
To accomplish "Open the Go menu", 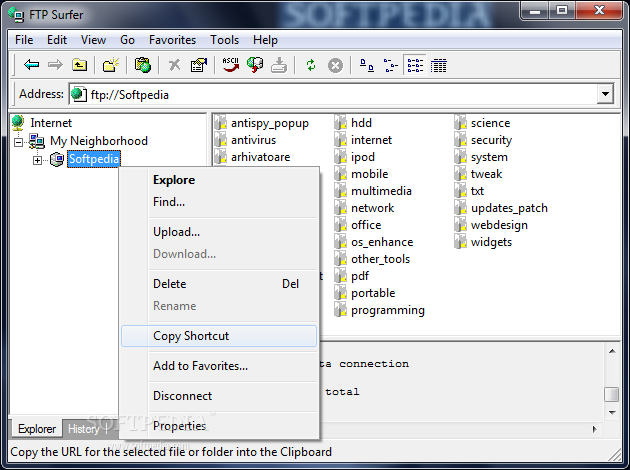I will [127, 40].
